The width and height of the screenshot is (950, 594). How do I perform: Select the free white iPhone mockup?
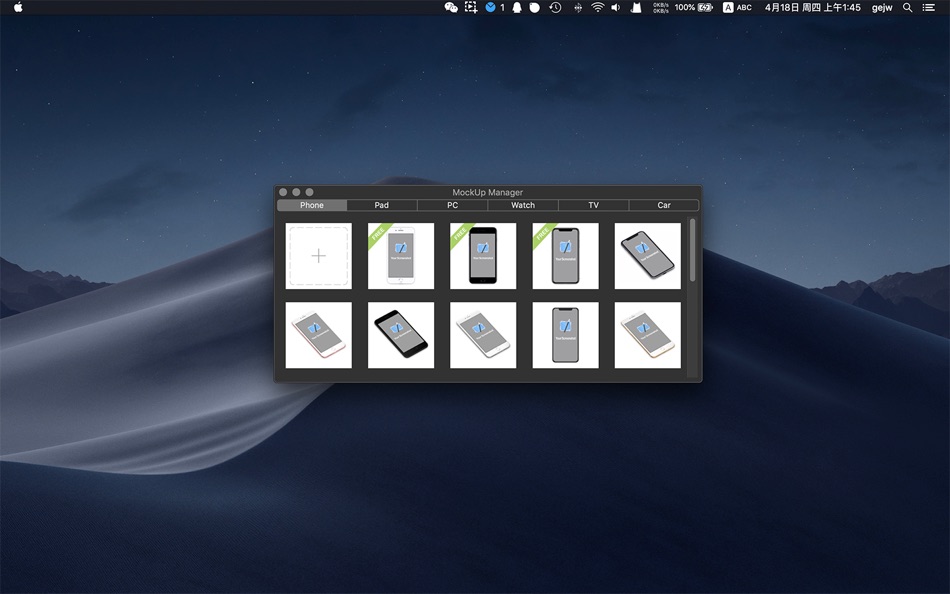[401, 256]
